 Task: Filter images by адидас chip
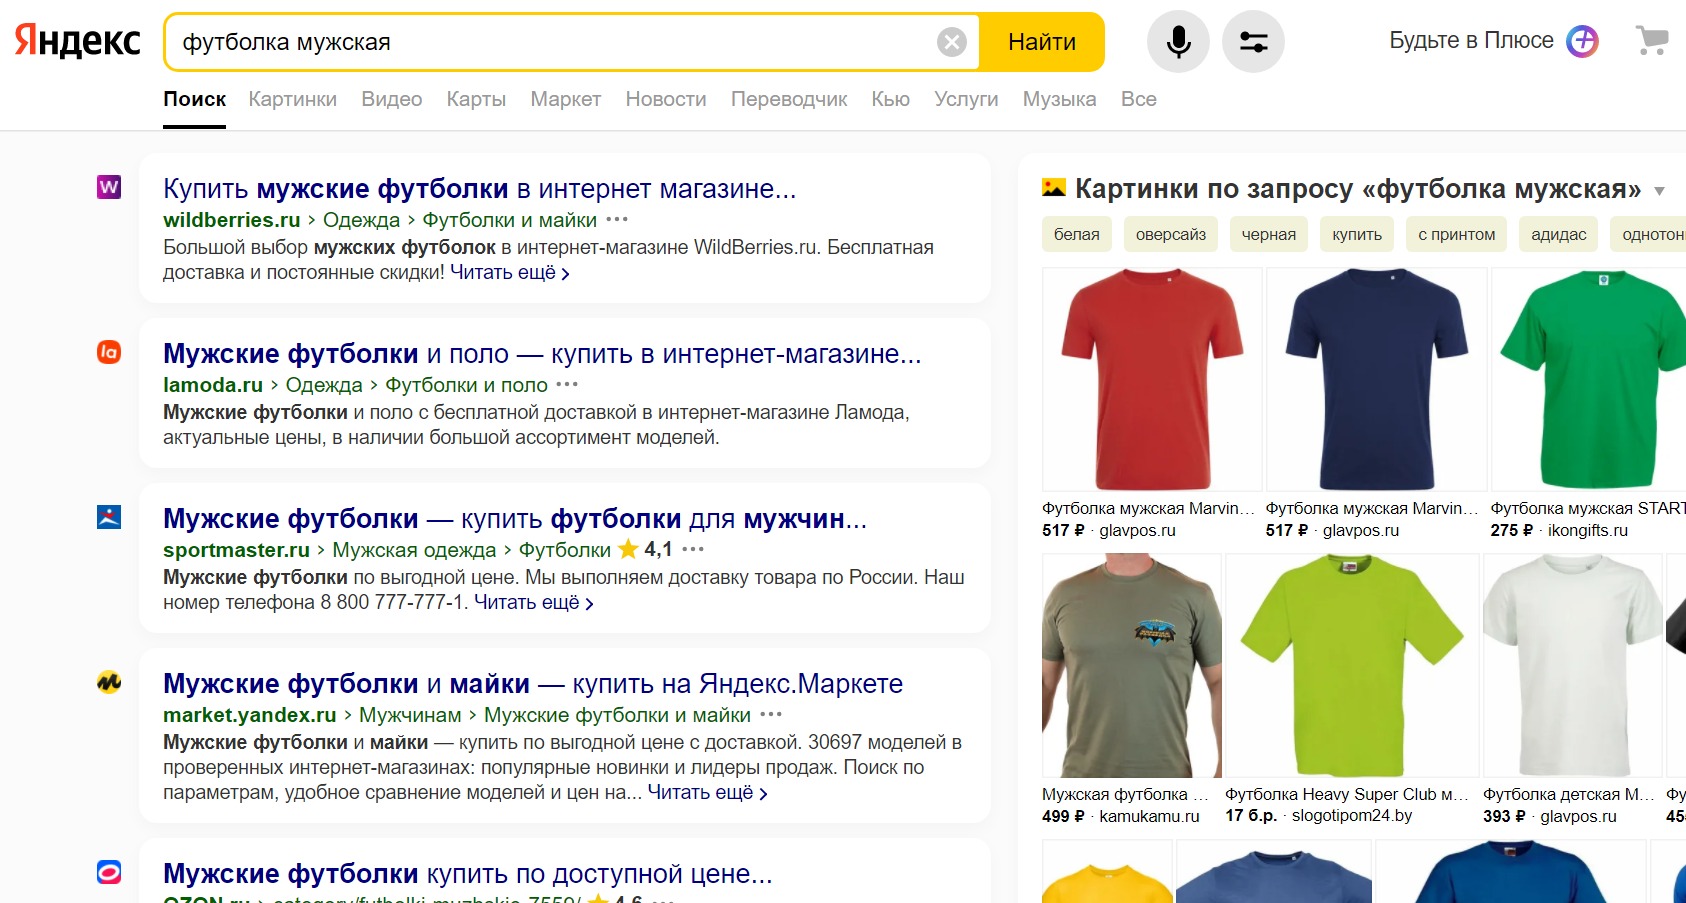(x=1558, y=234)
